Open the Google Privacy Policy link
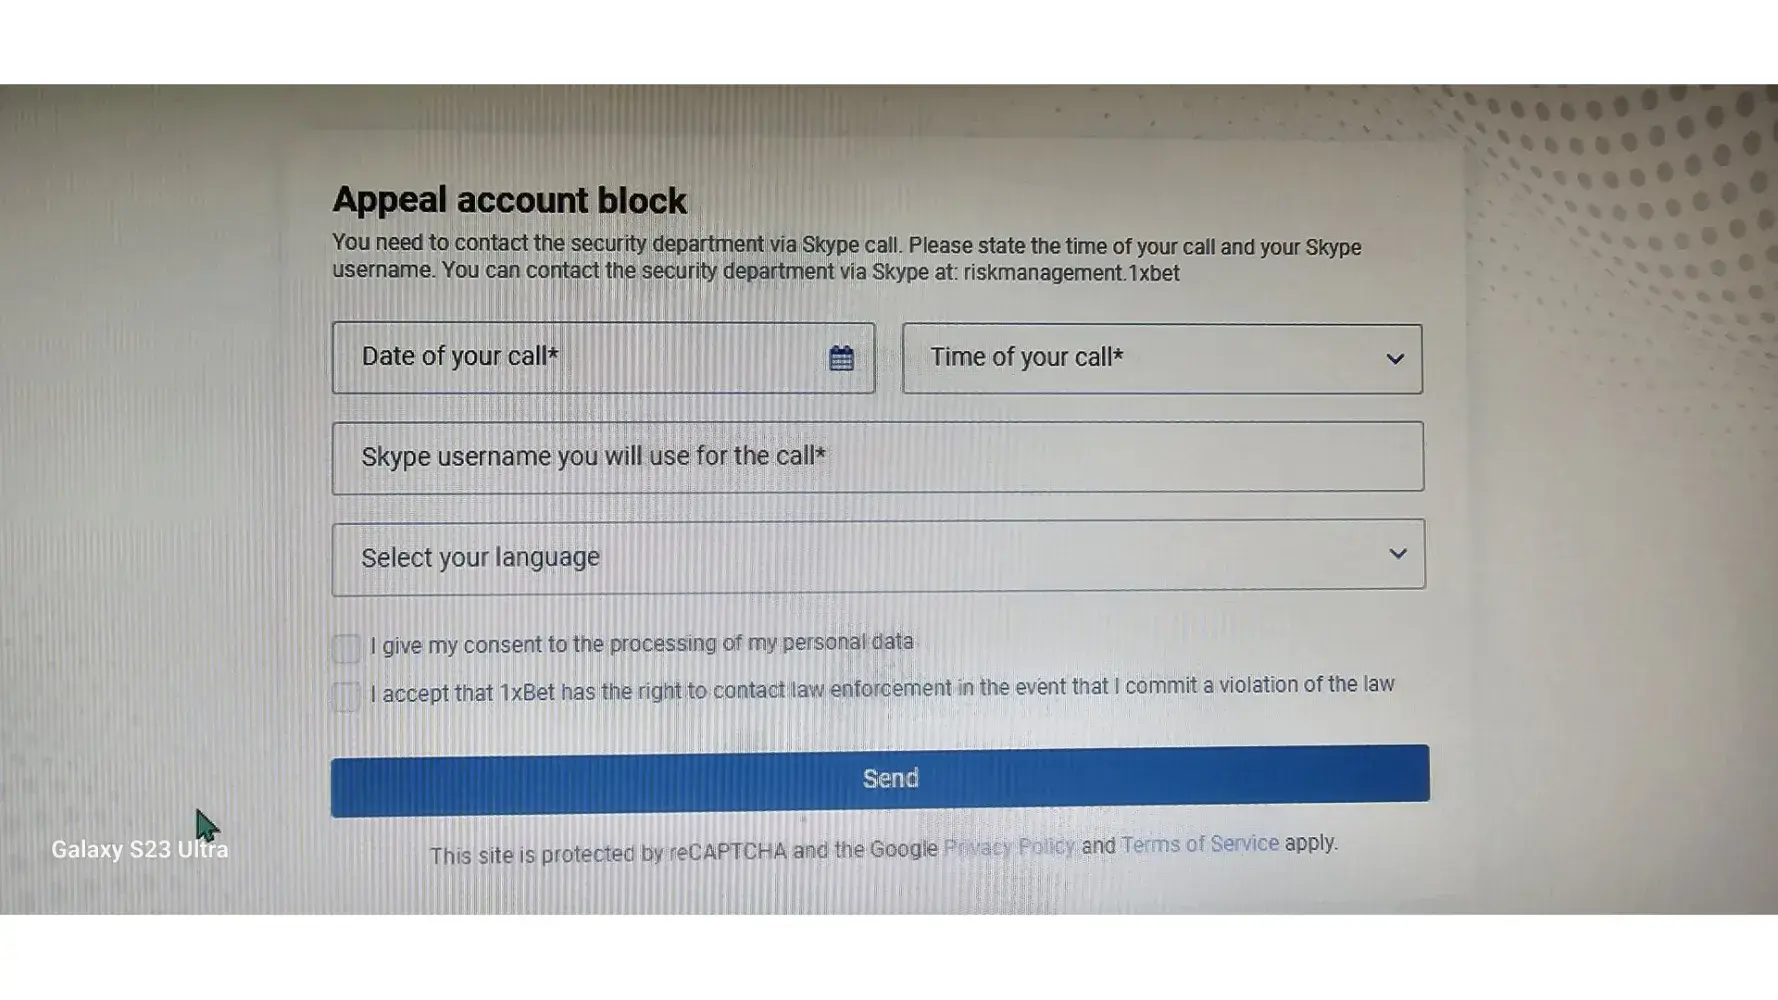1778x1000 pixels. point(1008,848)
